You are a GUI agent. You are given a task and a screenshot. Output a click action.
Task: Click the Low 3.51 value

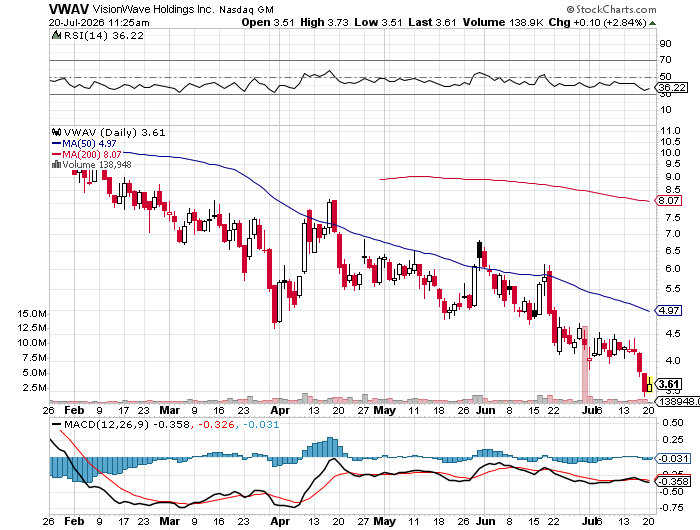(378, 22)
